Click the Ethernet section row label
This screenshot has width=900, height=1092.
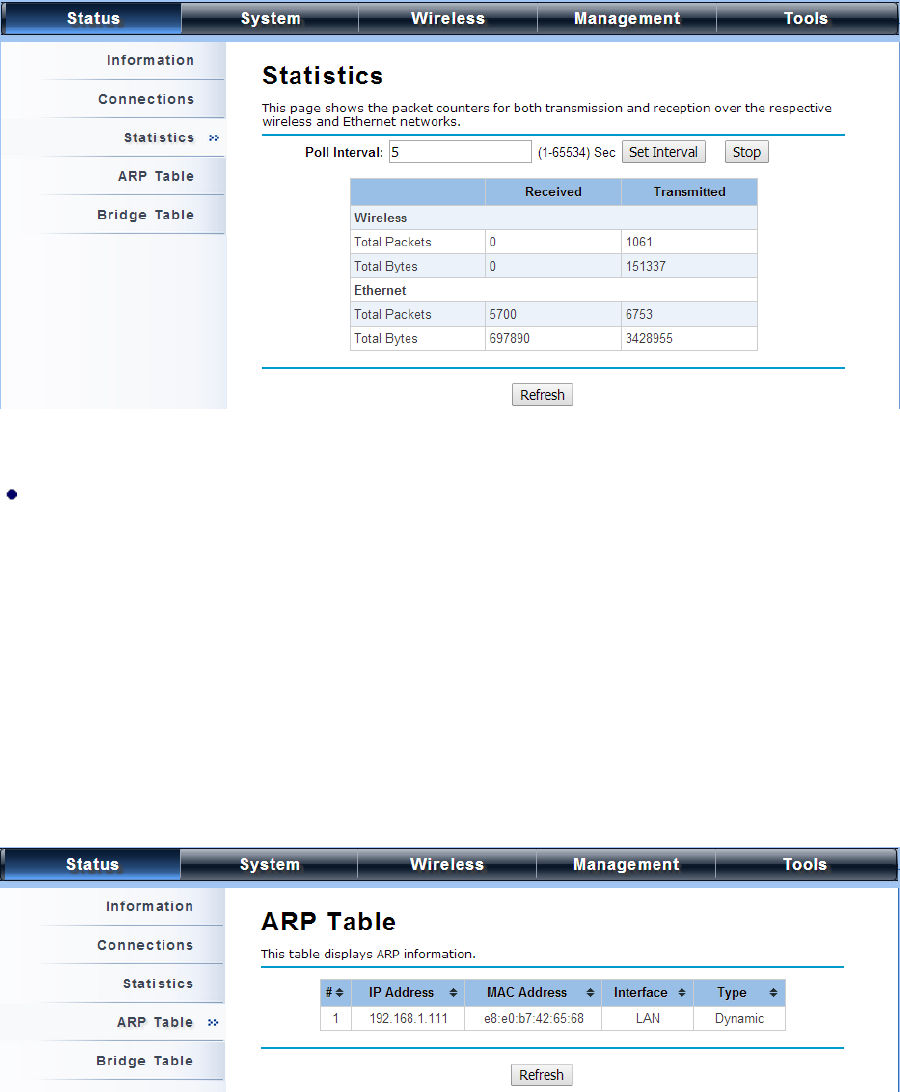(380, 290)
